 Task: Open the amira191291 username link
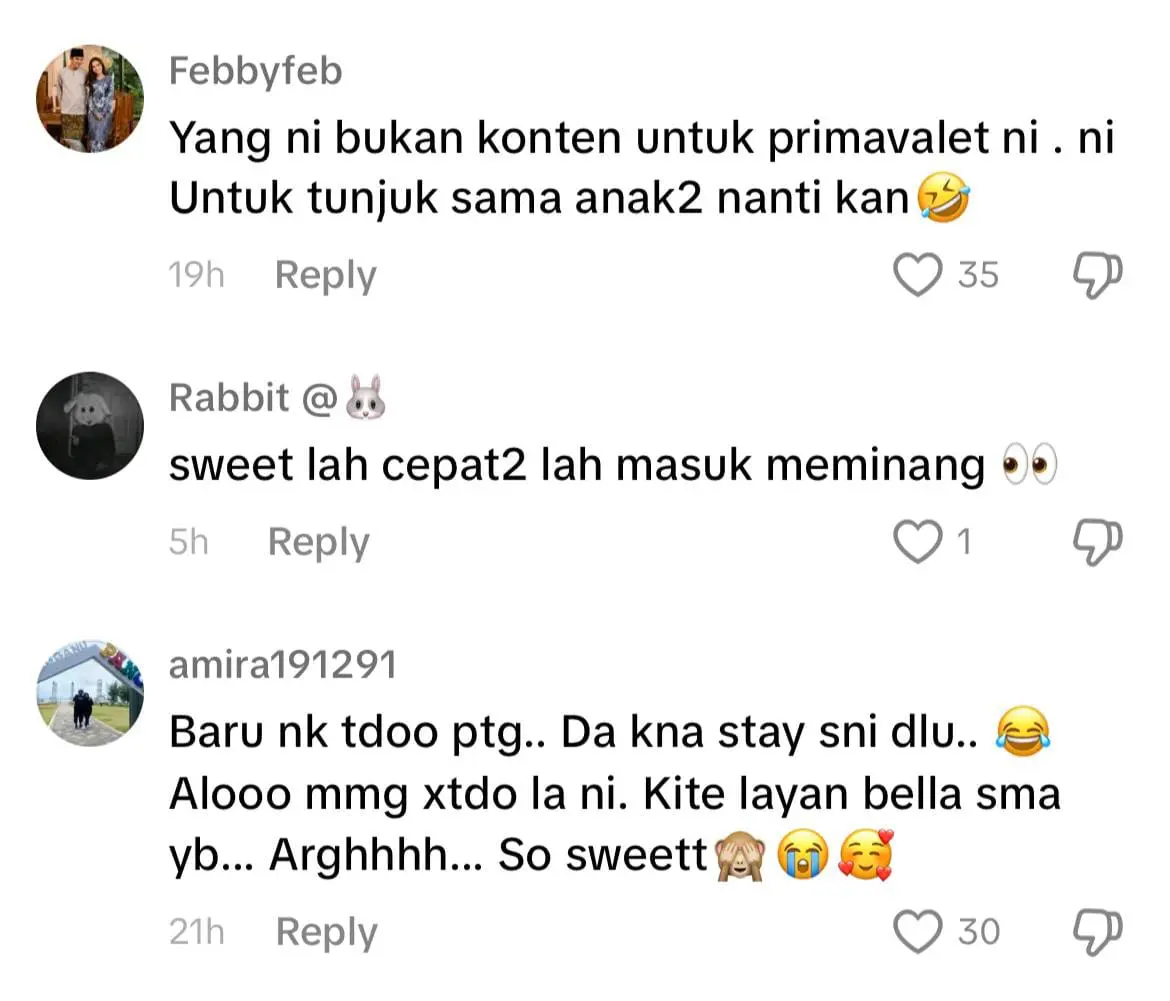pyautogui.click(x=282, y=665)
